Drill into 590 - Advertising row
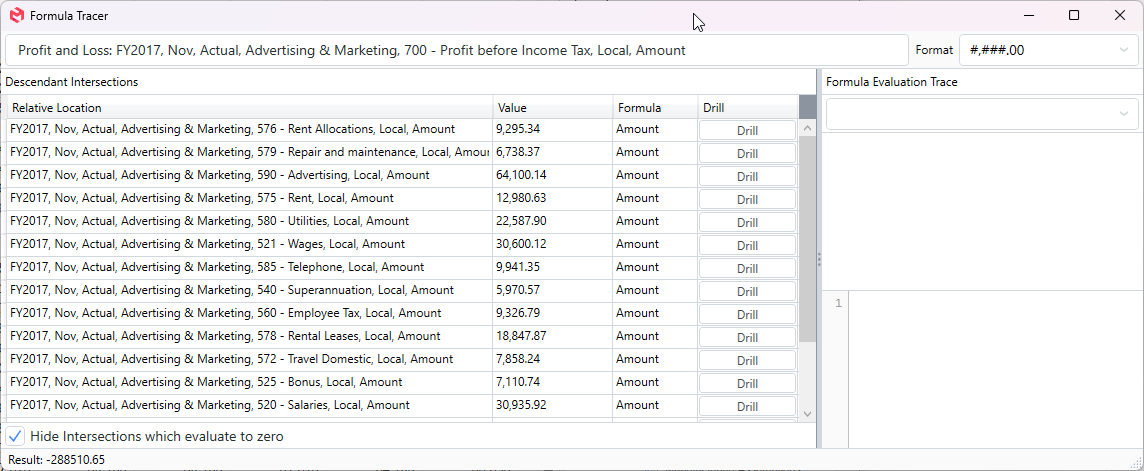Viewport: 1144px width, 471px height. [747, 176]
